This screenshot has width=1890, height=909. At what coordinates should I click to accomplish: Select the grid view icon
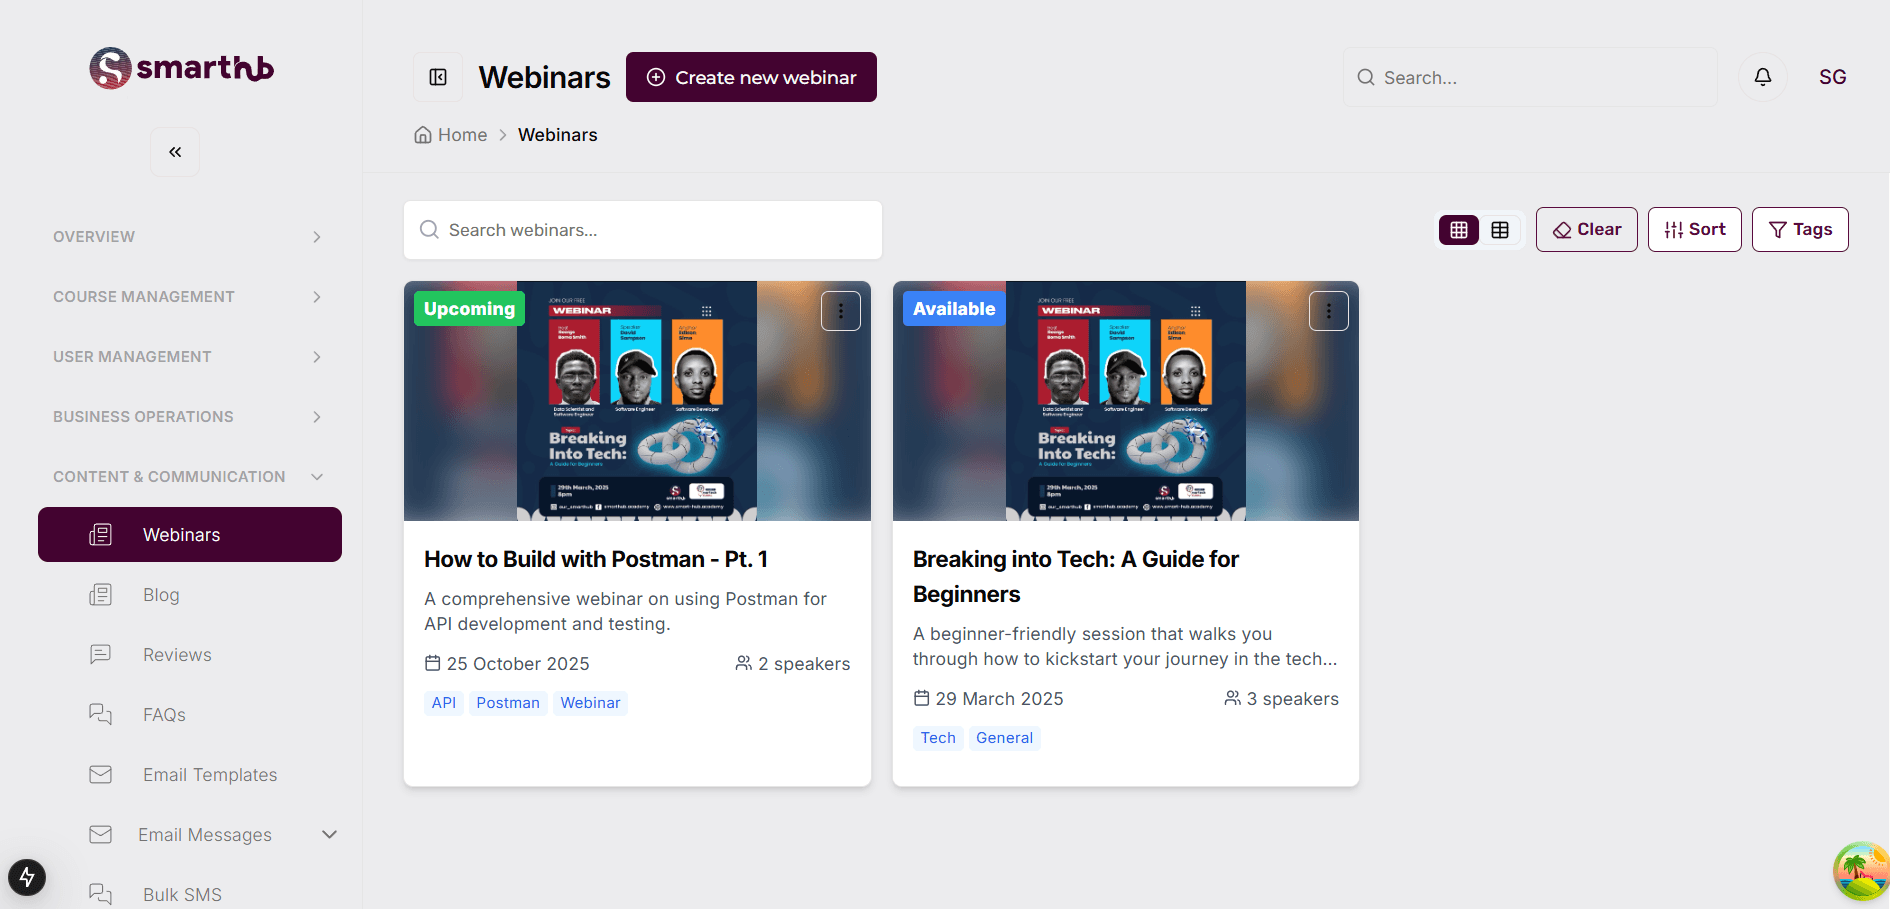point(1458,229)
